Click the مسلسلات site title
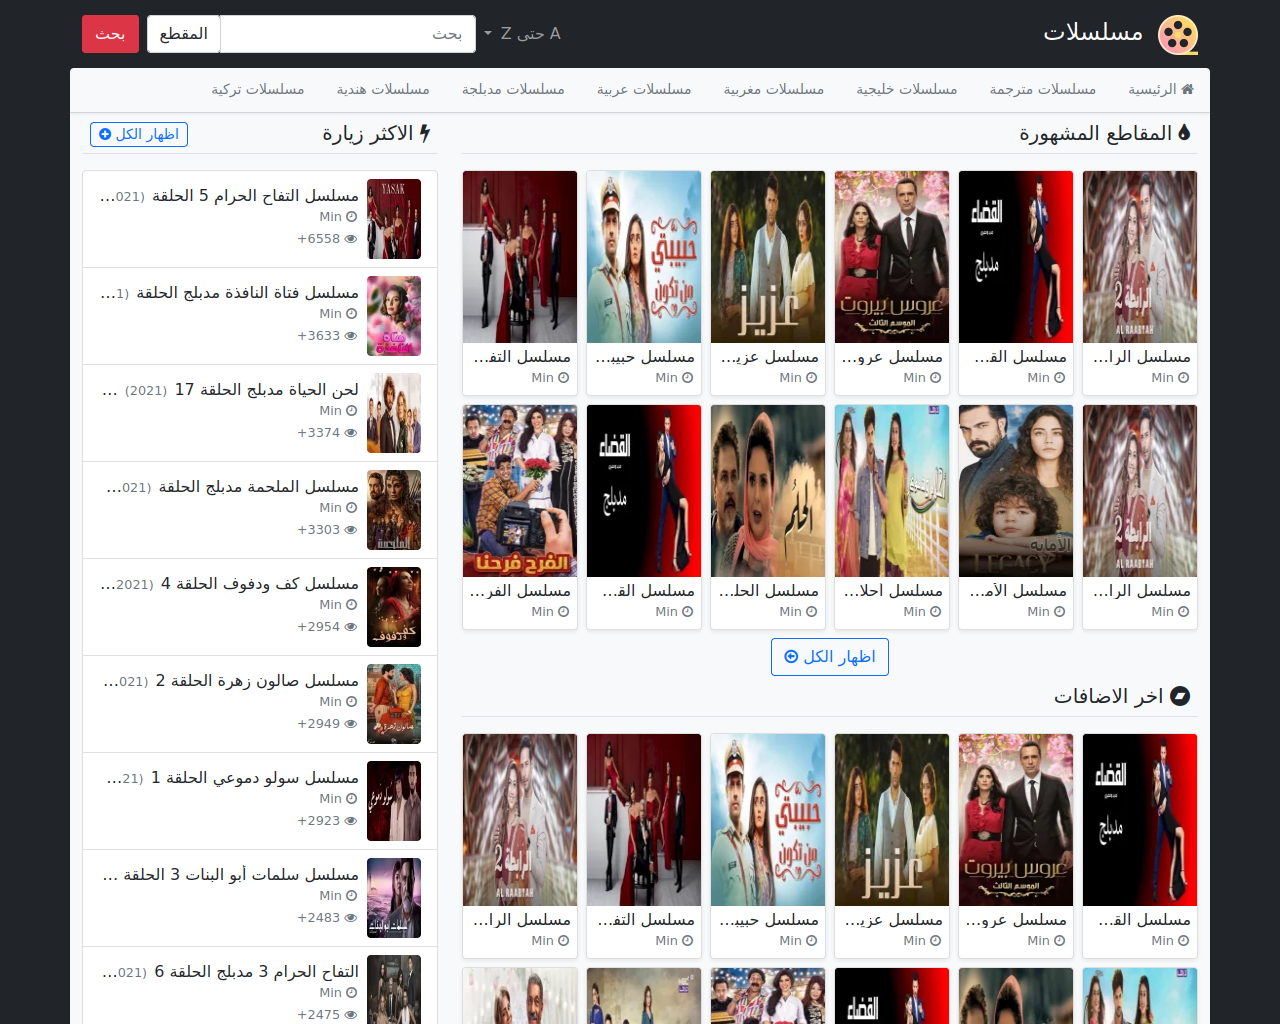 (x=1093, y=33)
